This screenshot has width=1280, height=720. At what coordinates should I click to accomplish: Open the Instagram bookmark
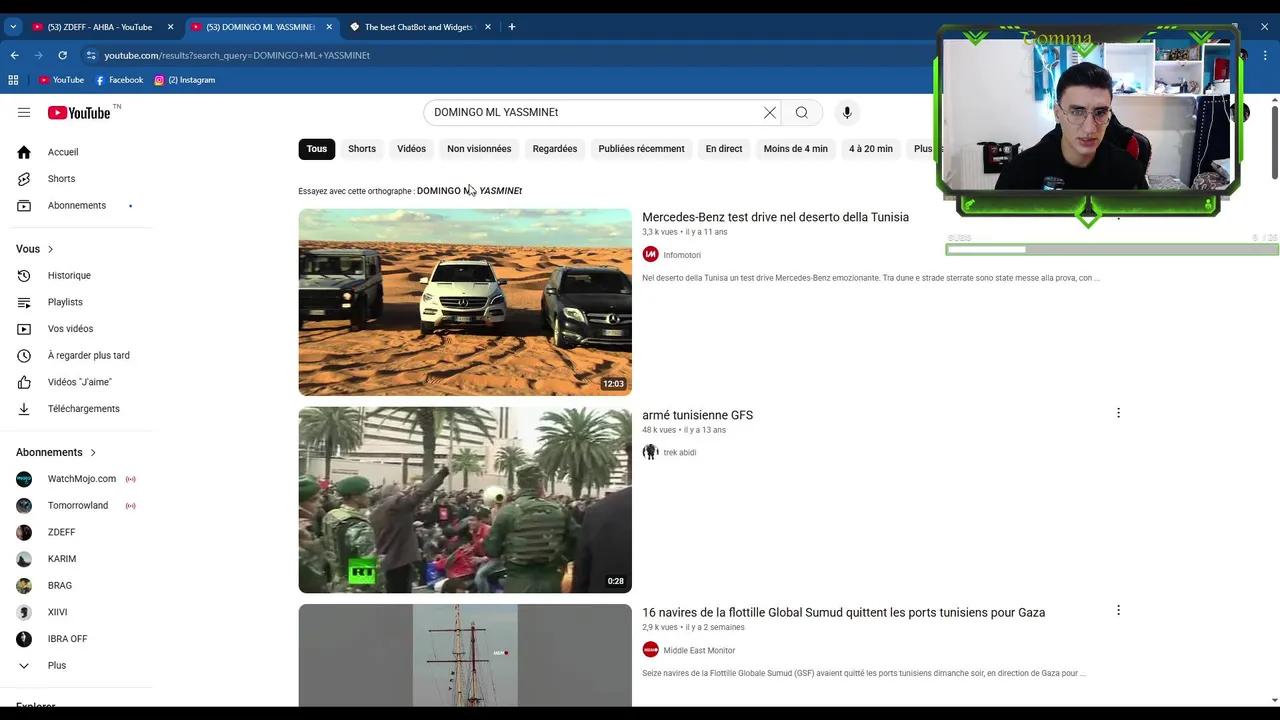click(185, 80)
